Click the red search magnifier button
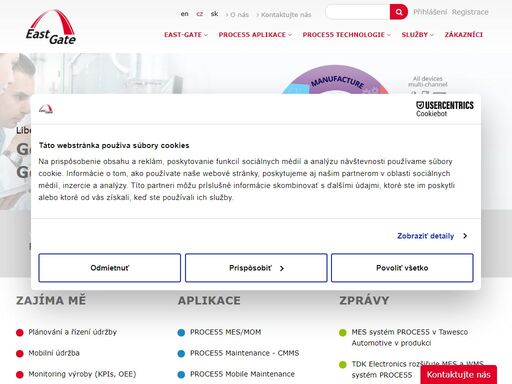The width and height of the screenshot is (512, 384). pyautogui.click(x=399, y=12)
